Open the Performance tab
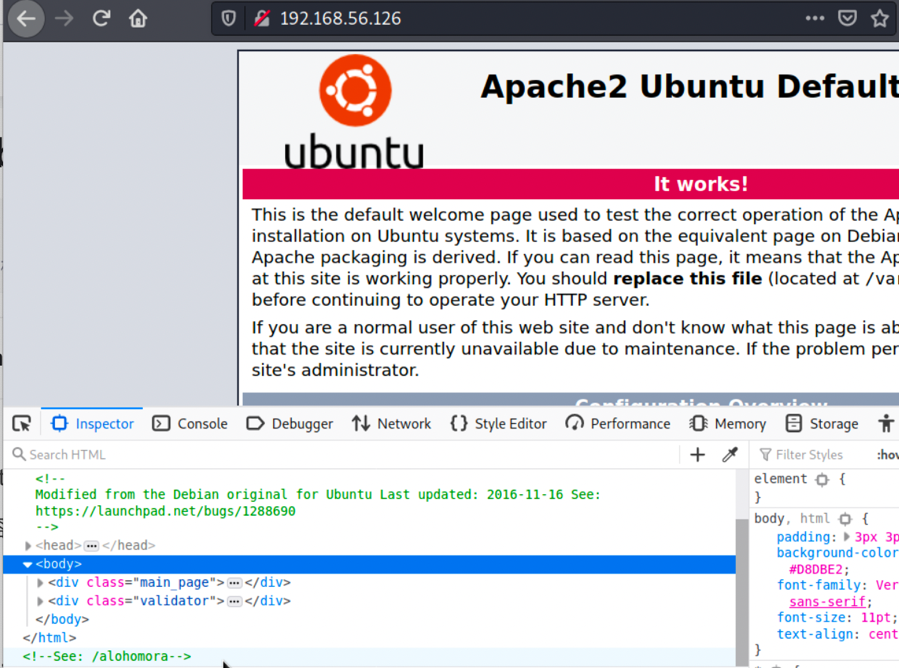 tap(617, 424)
